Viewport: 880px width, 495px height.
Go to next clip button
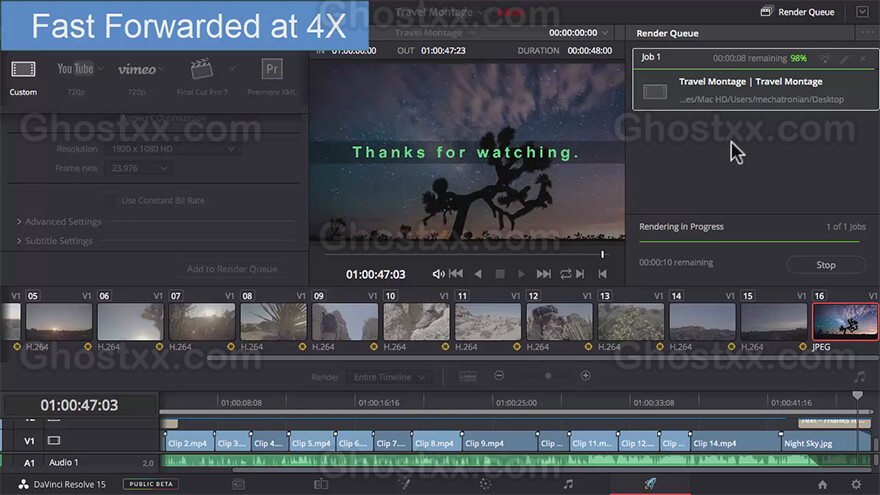[x=580, y=274]
